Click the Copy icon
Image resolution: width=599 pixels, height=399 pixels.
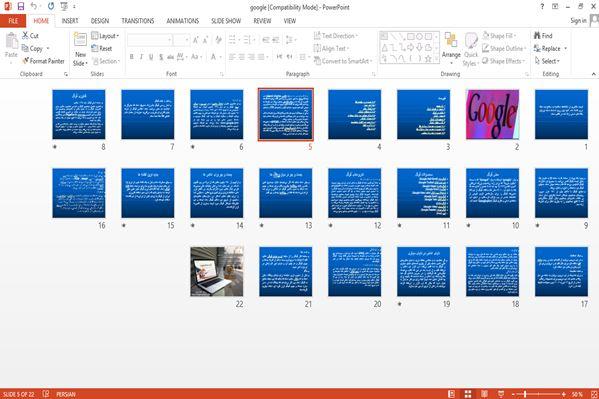(x=25, y=49)
